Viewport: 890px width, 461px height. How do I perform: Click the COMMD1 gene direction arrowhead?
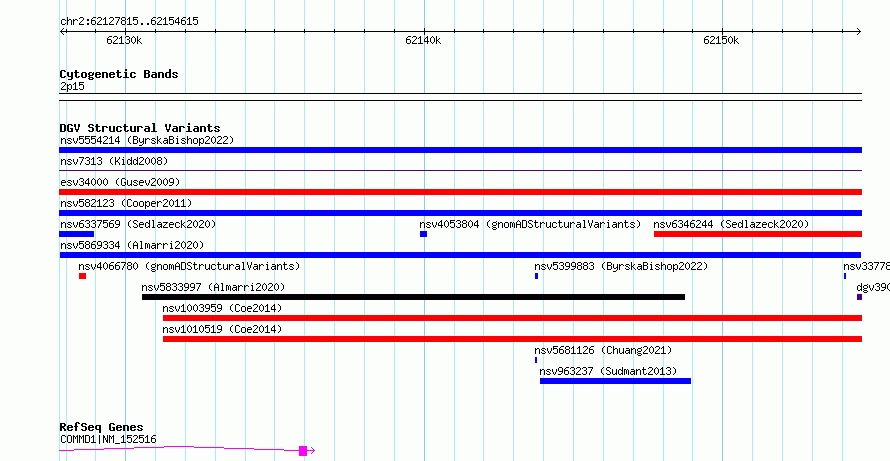click(312, 451)
